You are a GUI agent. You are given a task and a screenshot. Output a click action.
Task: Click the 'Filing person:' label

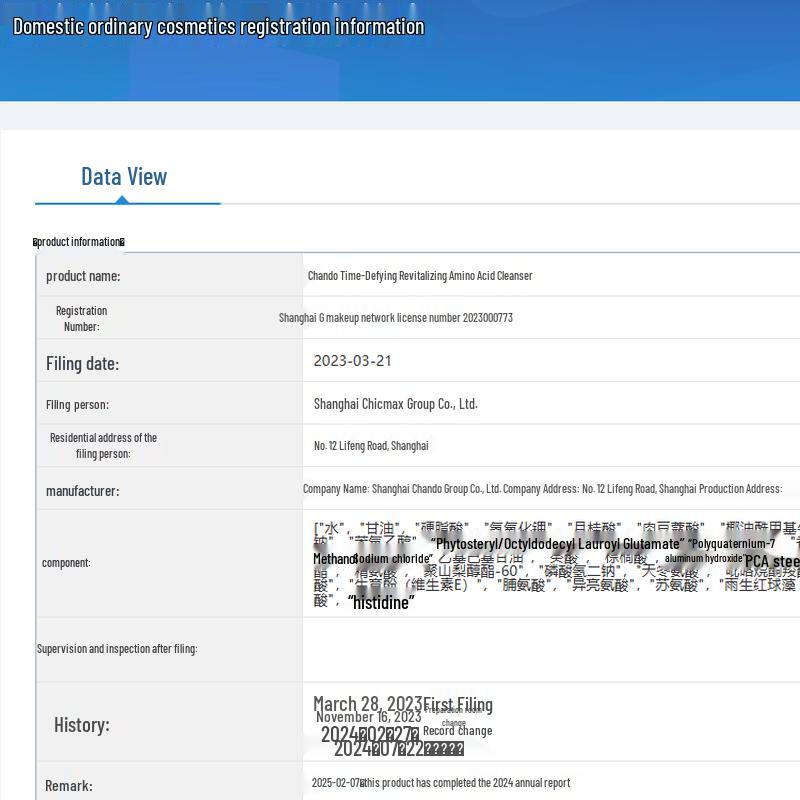[x=77, y=405]
